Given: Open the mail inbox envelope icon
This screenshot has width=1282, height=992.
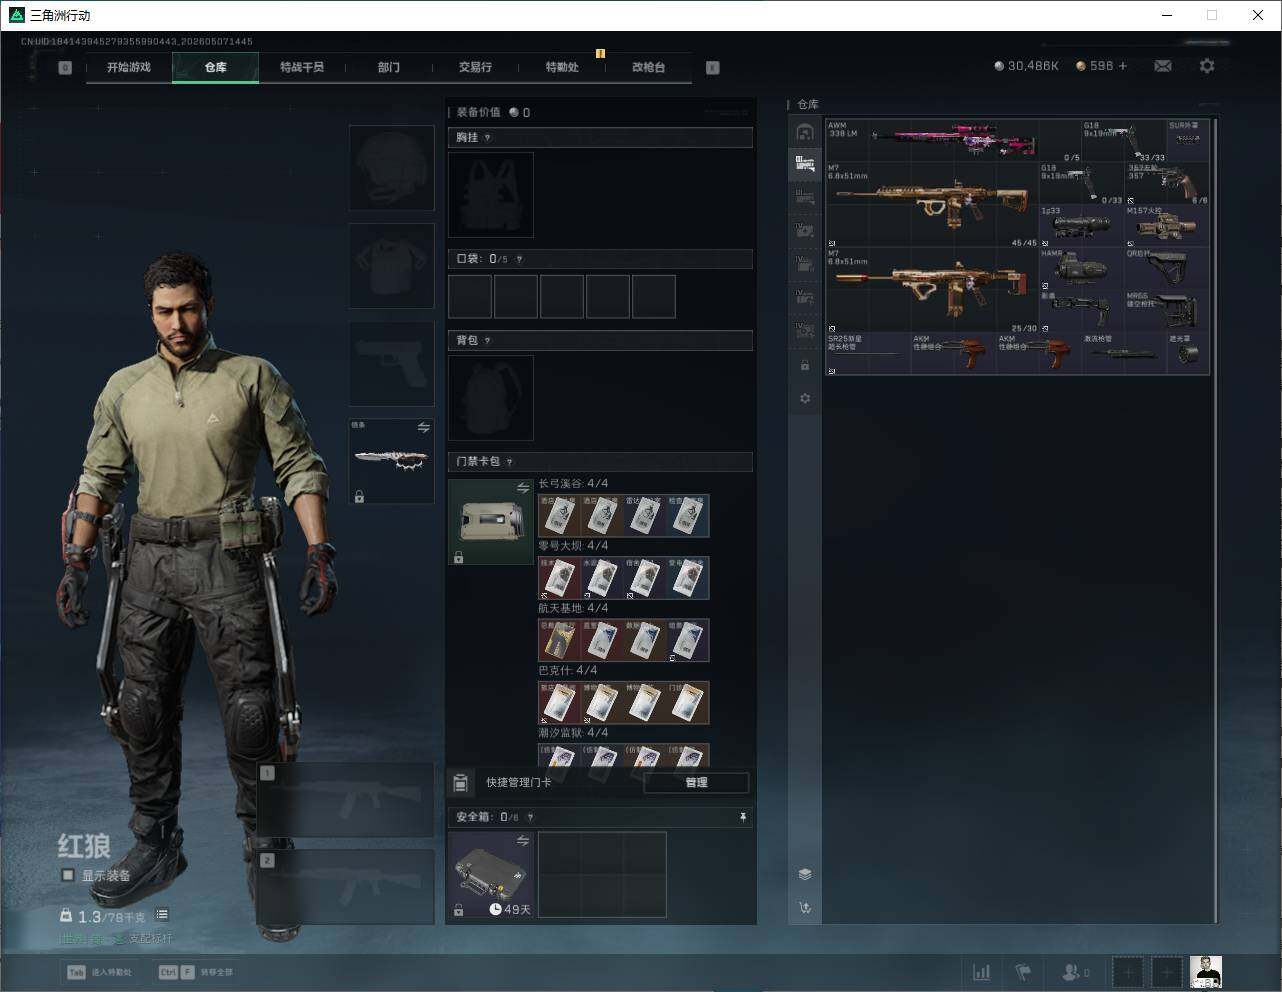Looking at the screenshot, I should (1163, 66).
